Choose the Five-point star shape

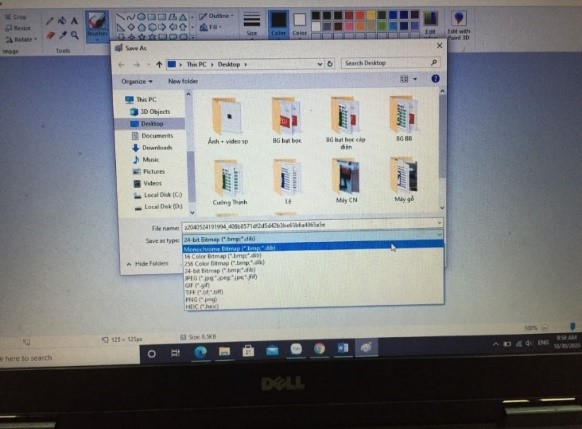pyautogui.click(x=142, y=37)
